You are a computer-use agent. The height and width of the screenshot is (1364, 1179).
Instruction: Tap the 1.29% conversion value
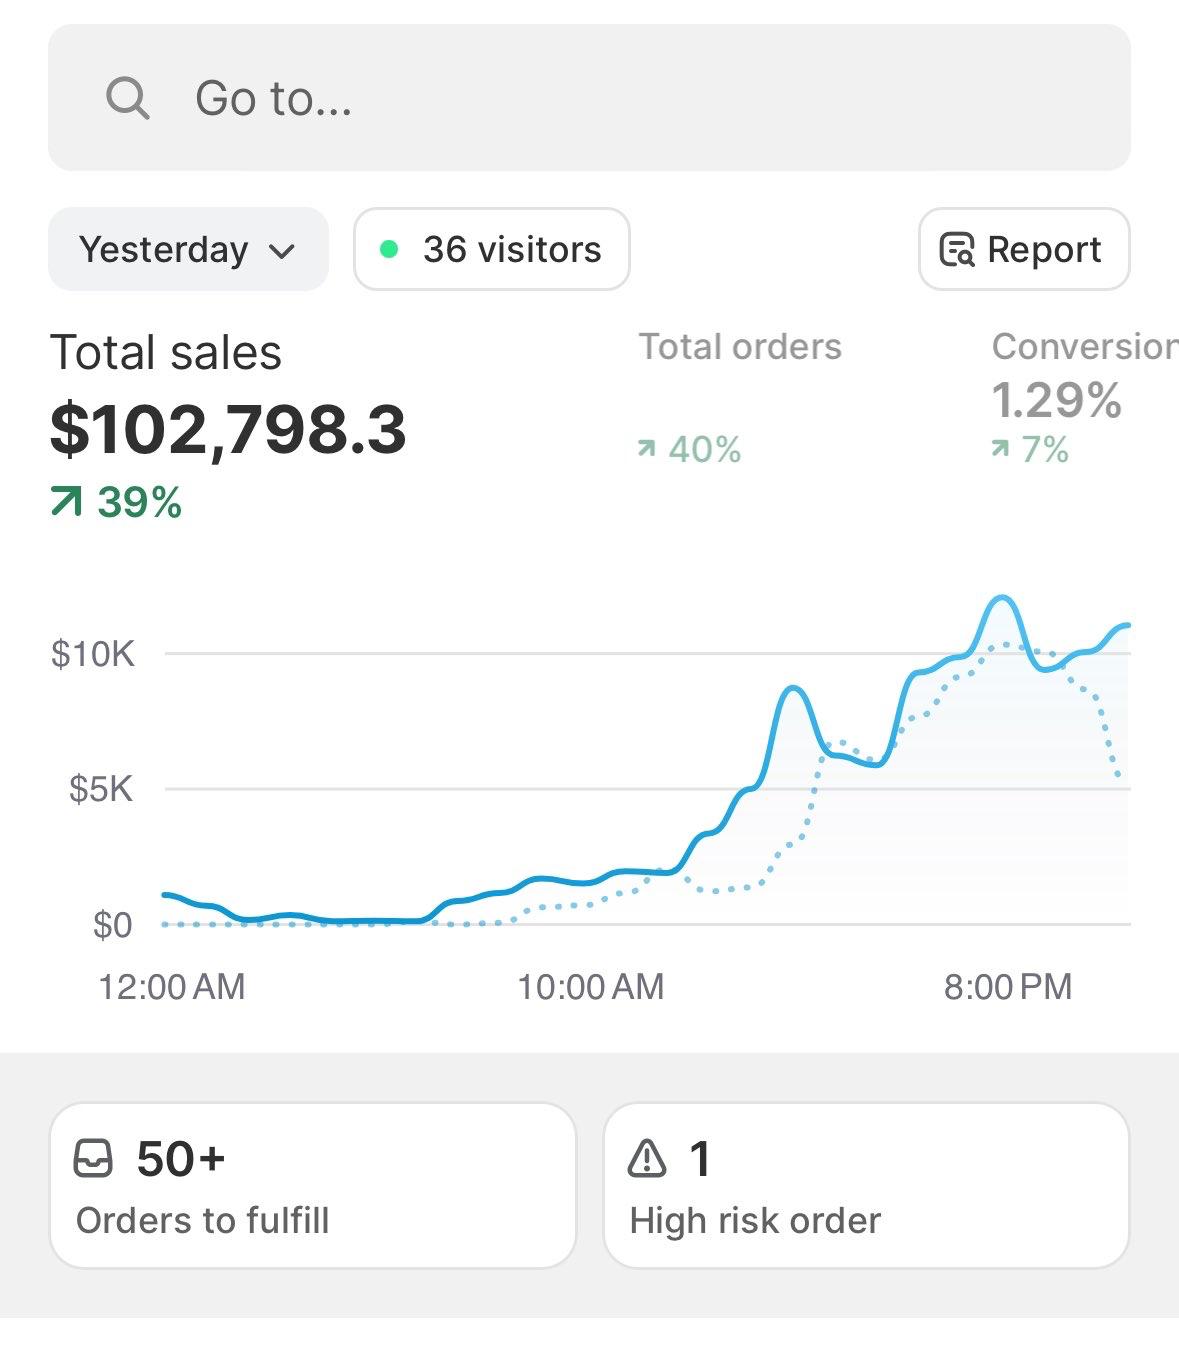coord(1056,401)
